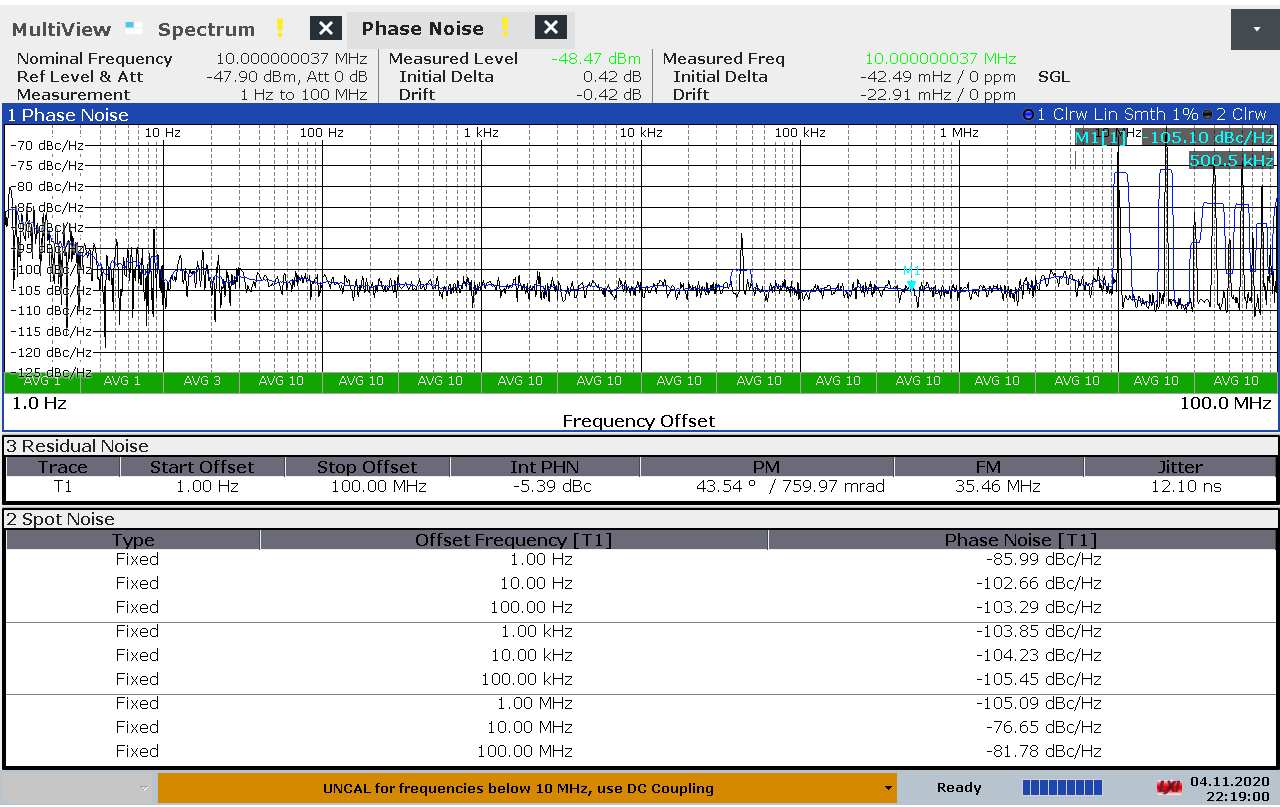The height and width of the screenshot is (807, 1280).
Task: Click the measurement progress bar
Action: click(1062, 787)
